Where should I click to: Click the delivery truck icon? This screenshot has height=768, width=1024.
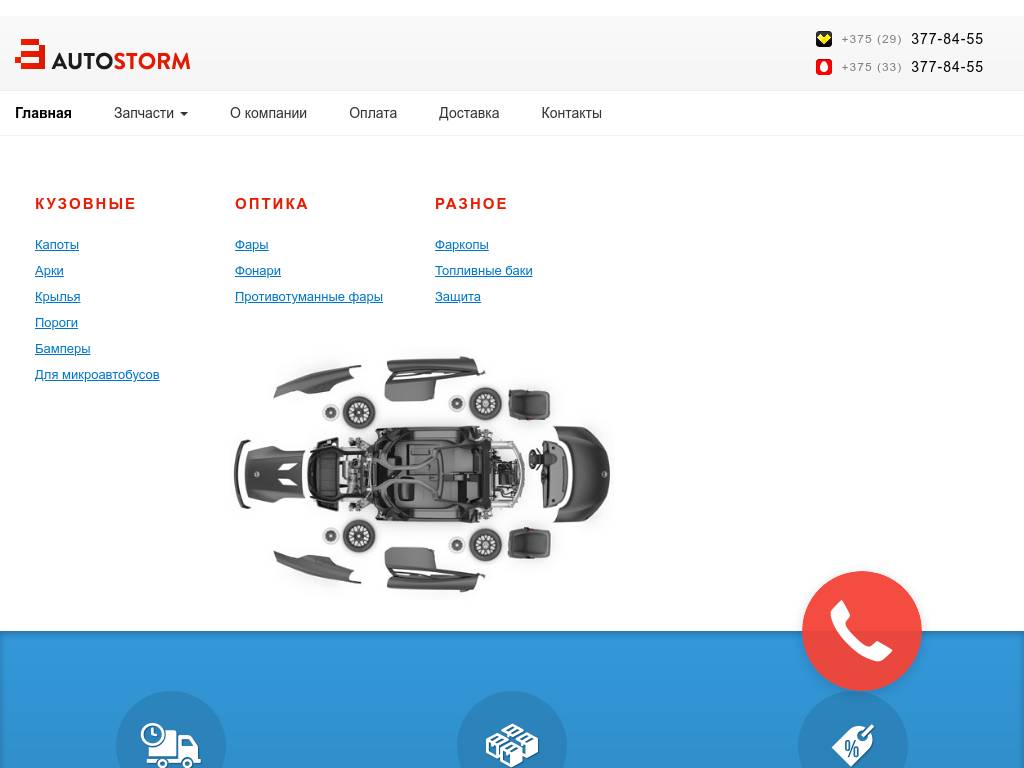coord(171,743)
